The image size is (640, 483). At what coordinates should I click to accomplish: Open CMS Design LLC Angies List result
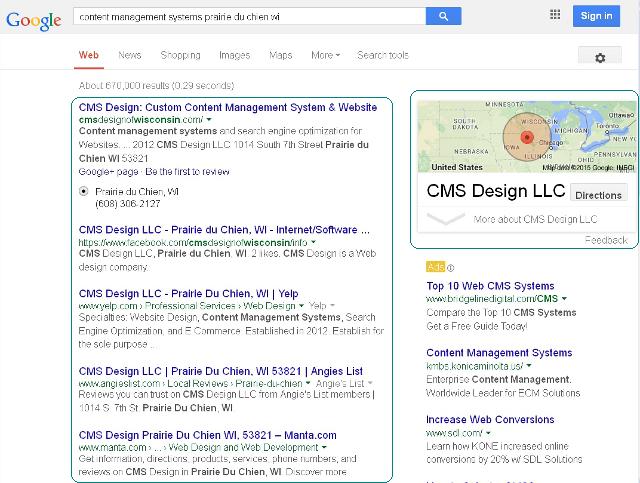coord(221,371)
